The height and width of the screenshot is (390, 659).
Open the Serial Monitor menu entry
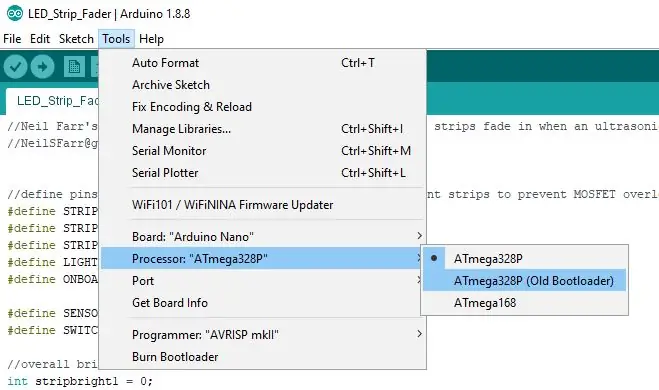pyautogui.click(x=263, y=150)
